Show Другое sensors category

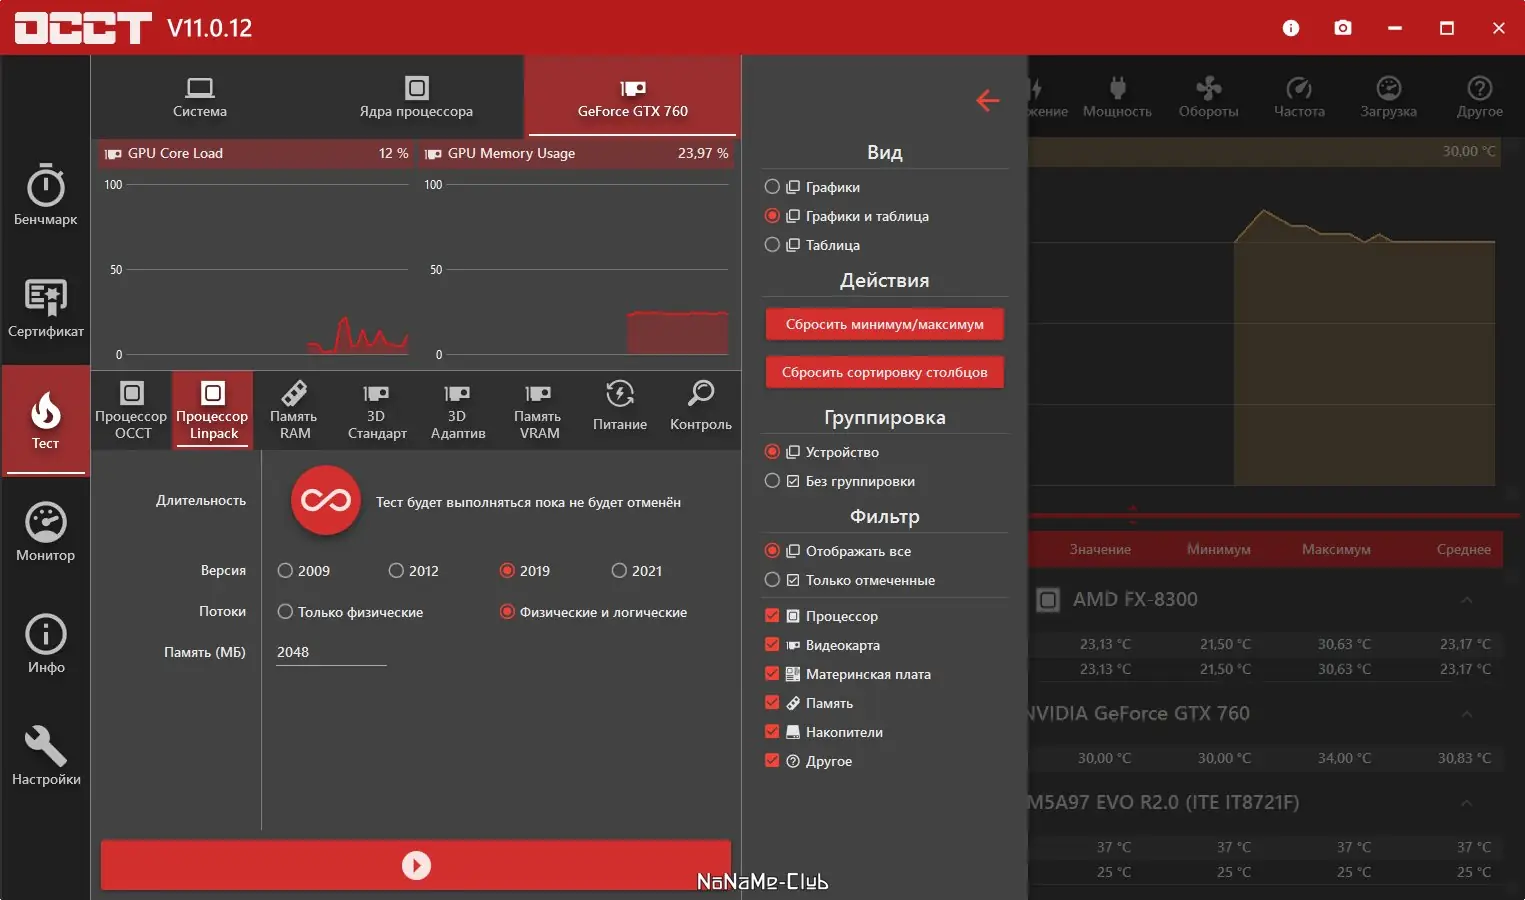click(1480, 97)
